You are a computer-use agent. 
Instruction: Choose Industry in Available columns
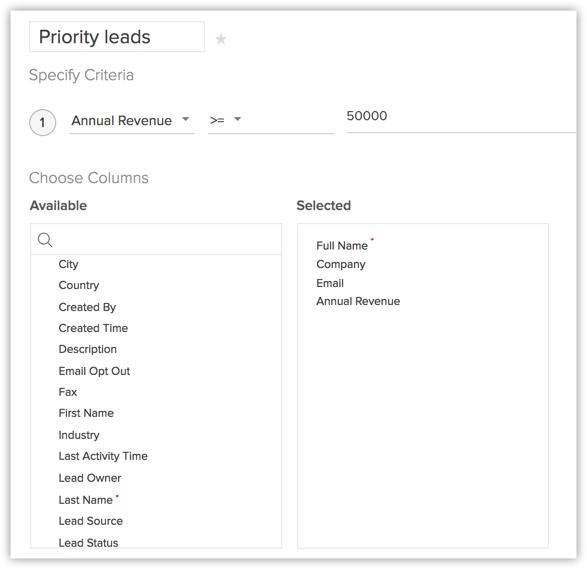pyautogui.click(x=79, y=435)
